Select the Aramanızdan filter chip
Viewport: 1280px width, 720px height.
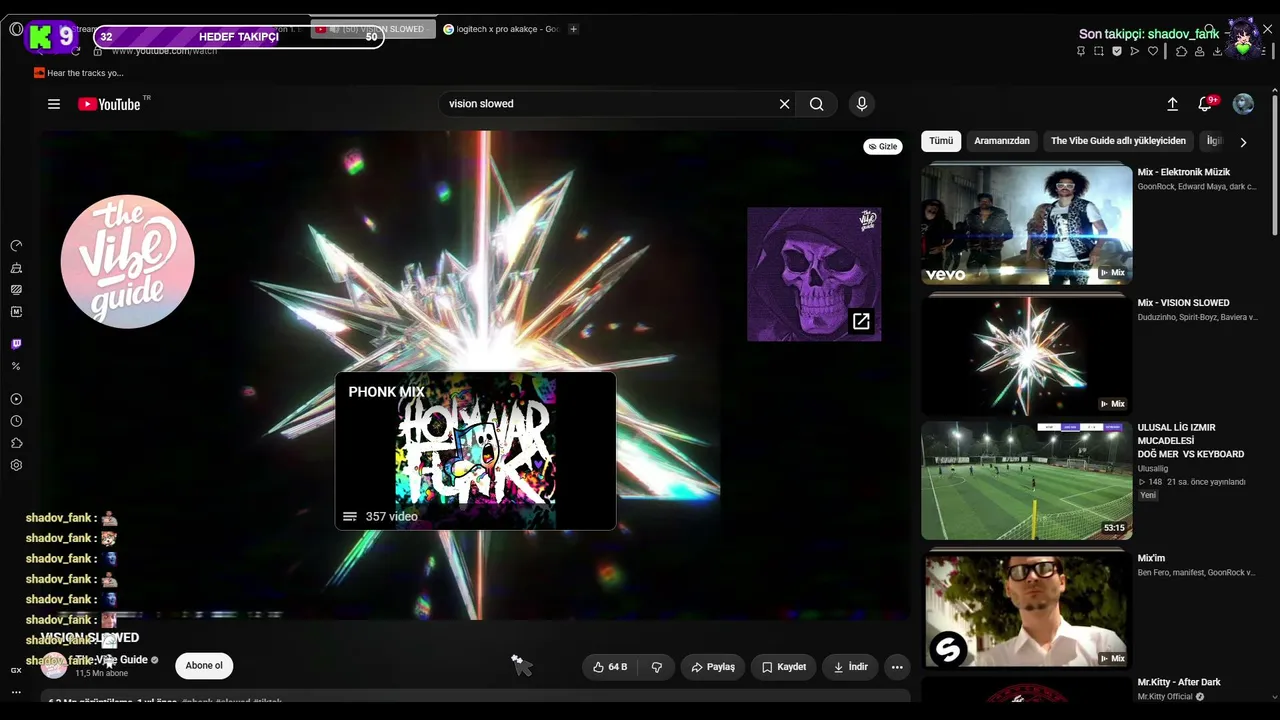tap(1002, 141)
